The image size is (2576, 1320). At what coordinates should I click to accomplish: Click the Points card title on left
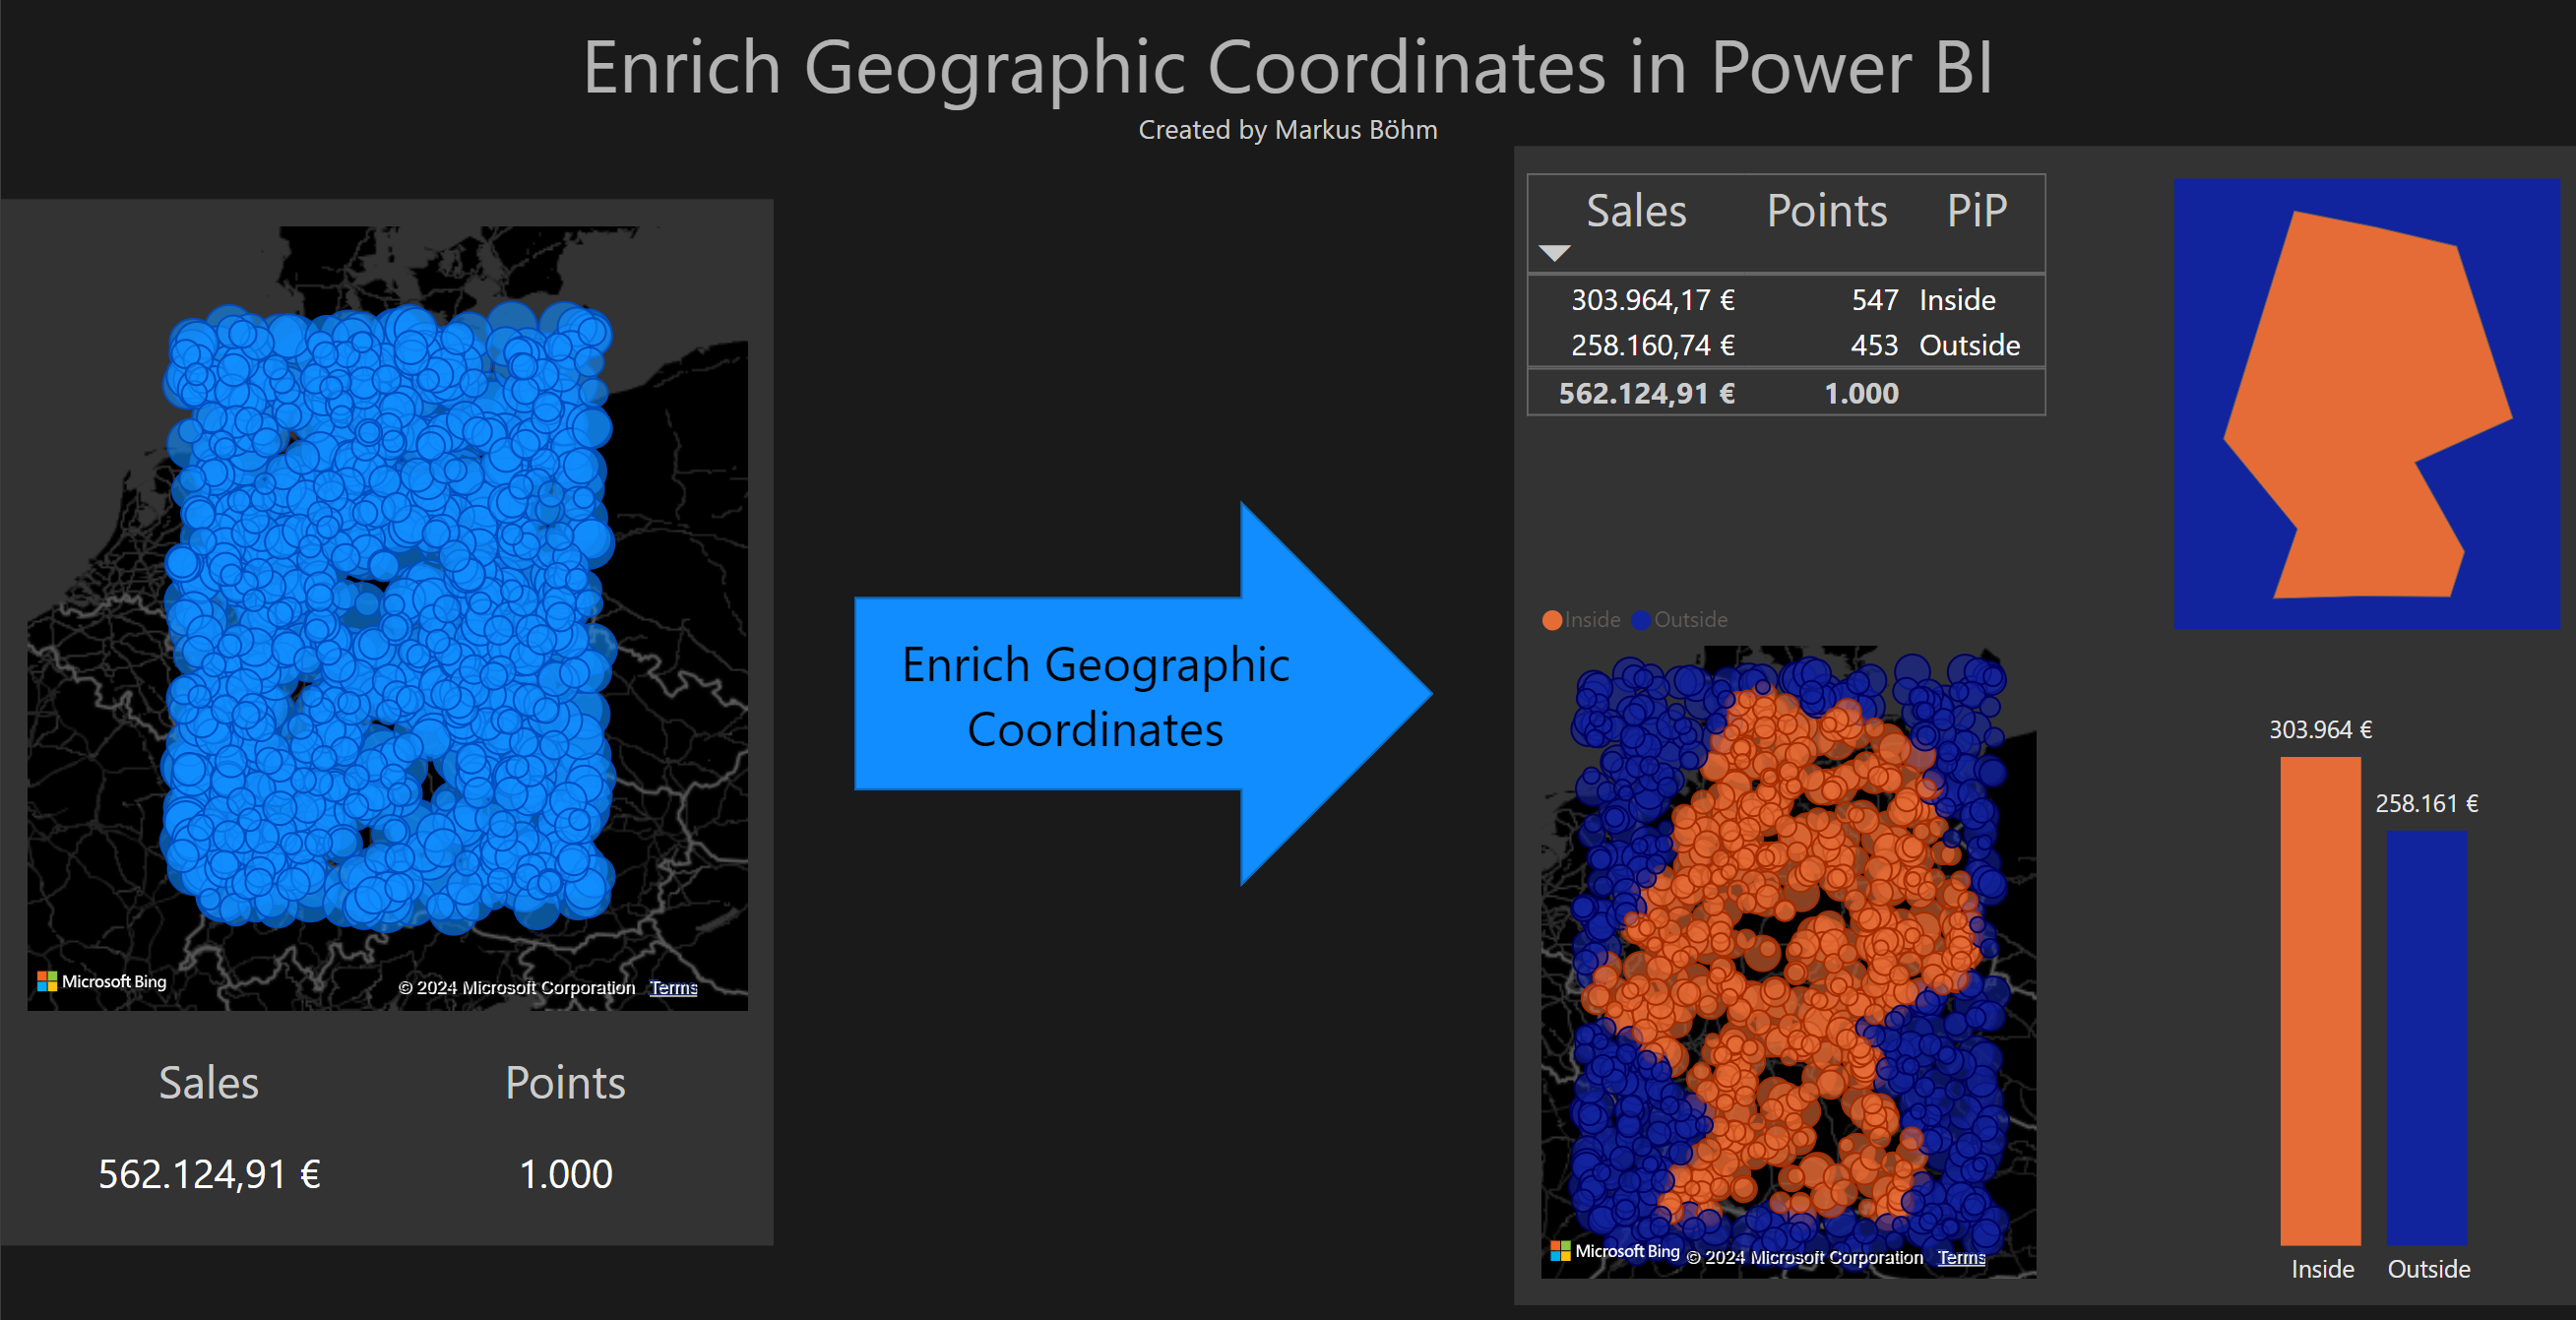pos(565,1083)
